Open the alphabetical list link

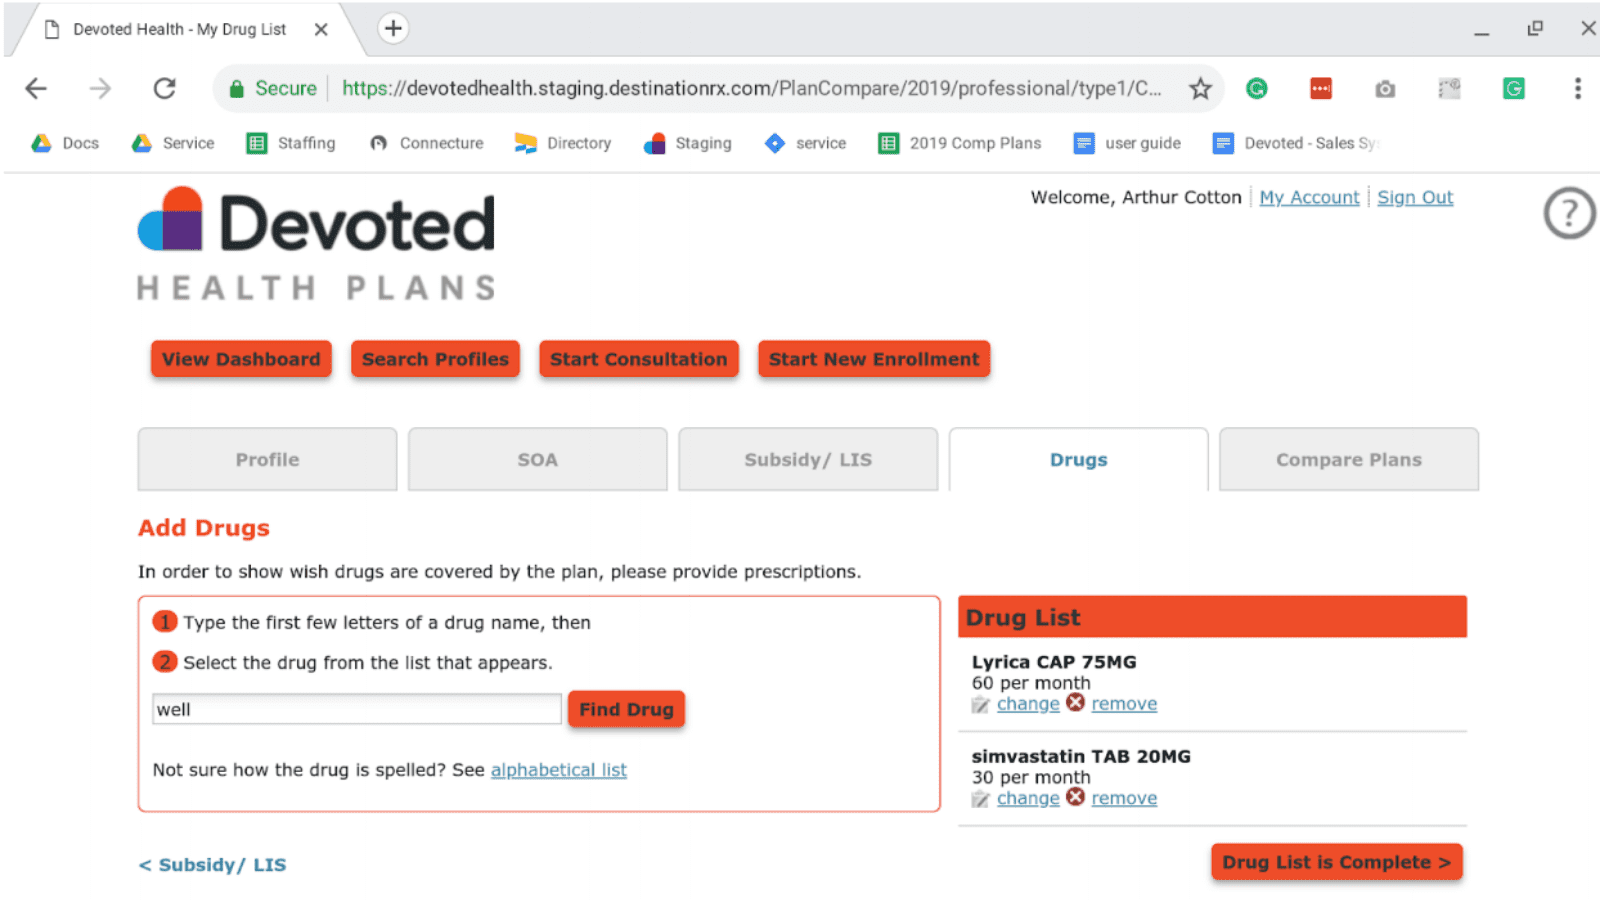[x=558, y=770]
